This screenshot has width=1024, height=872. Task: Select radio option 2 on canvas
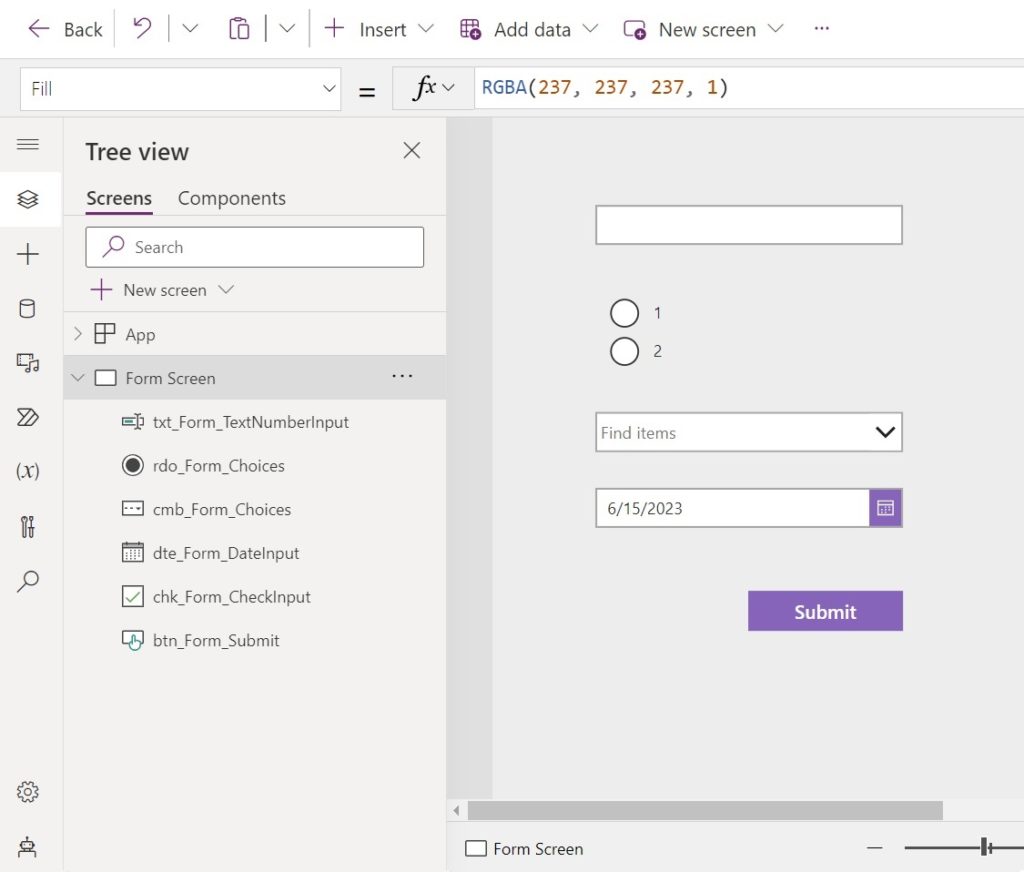coord(624,351)
